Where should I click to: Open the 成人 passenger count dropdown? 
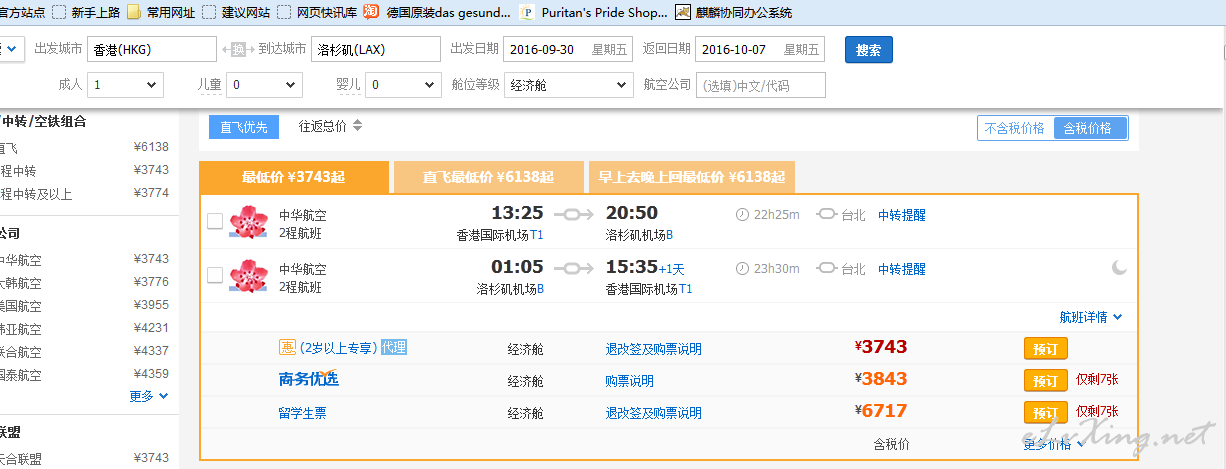coord(126,85)
